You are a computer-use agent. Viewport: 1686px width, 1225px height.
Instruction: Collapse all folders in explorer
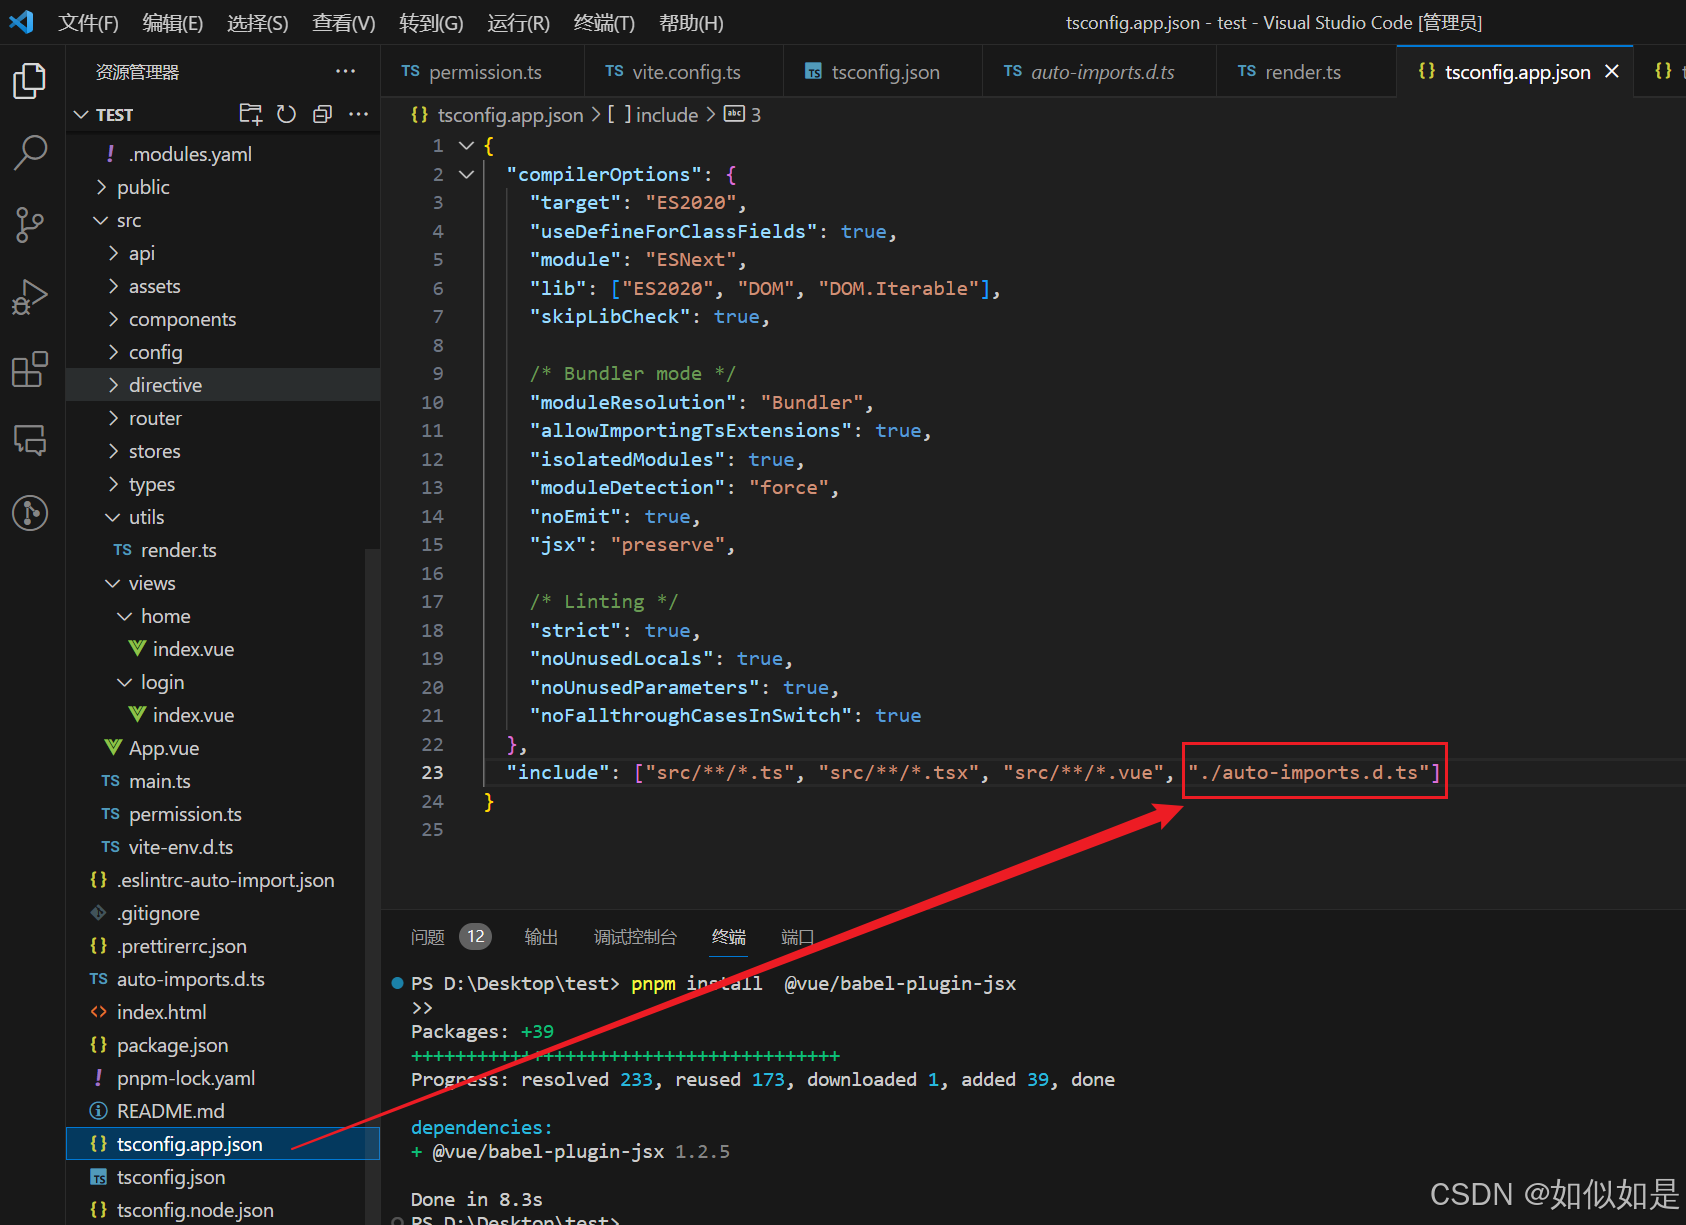coord(322,114)
